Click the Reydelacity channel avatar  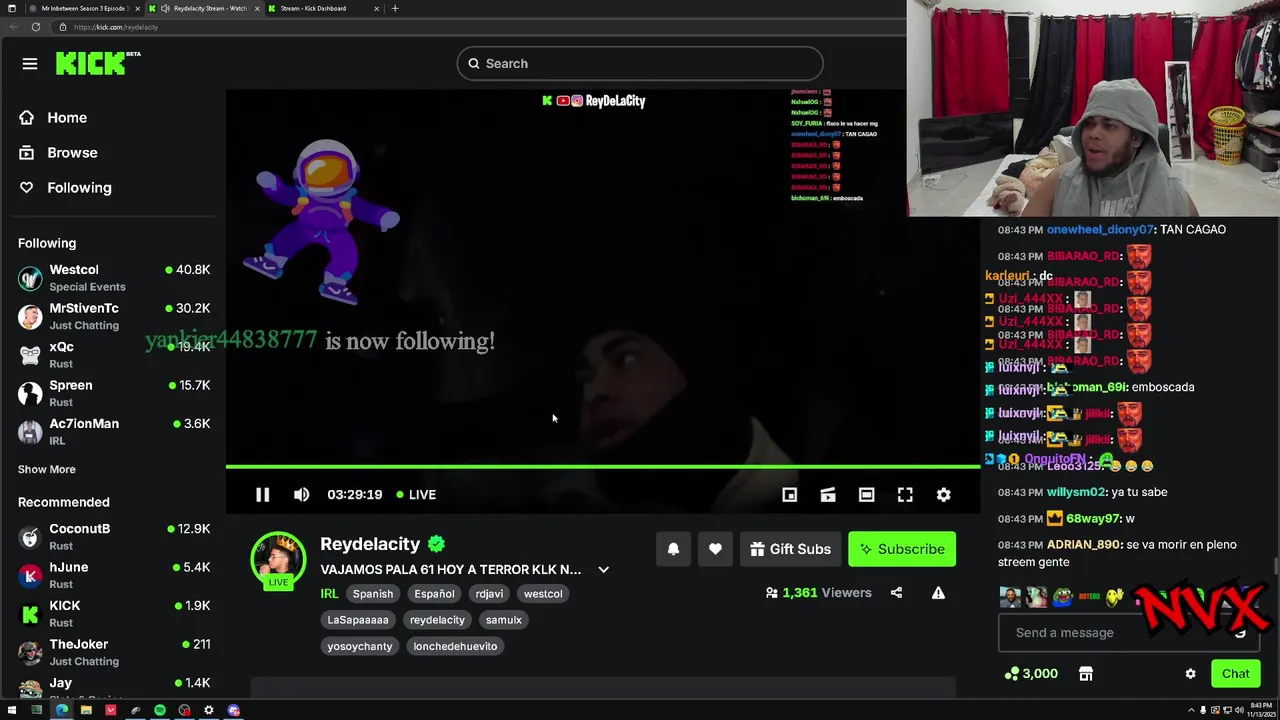278,559
